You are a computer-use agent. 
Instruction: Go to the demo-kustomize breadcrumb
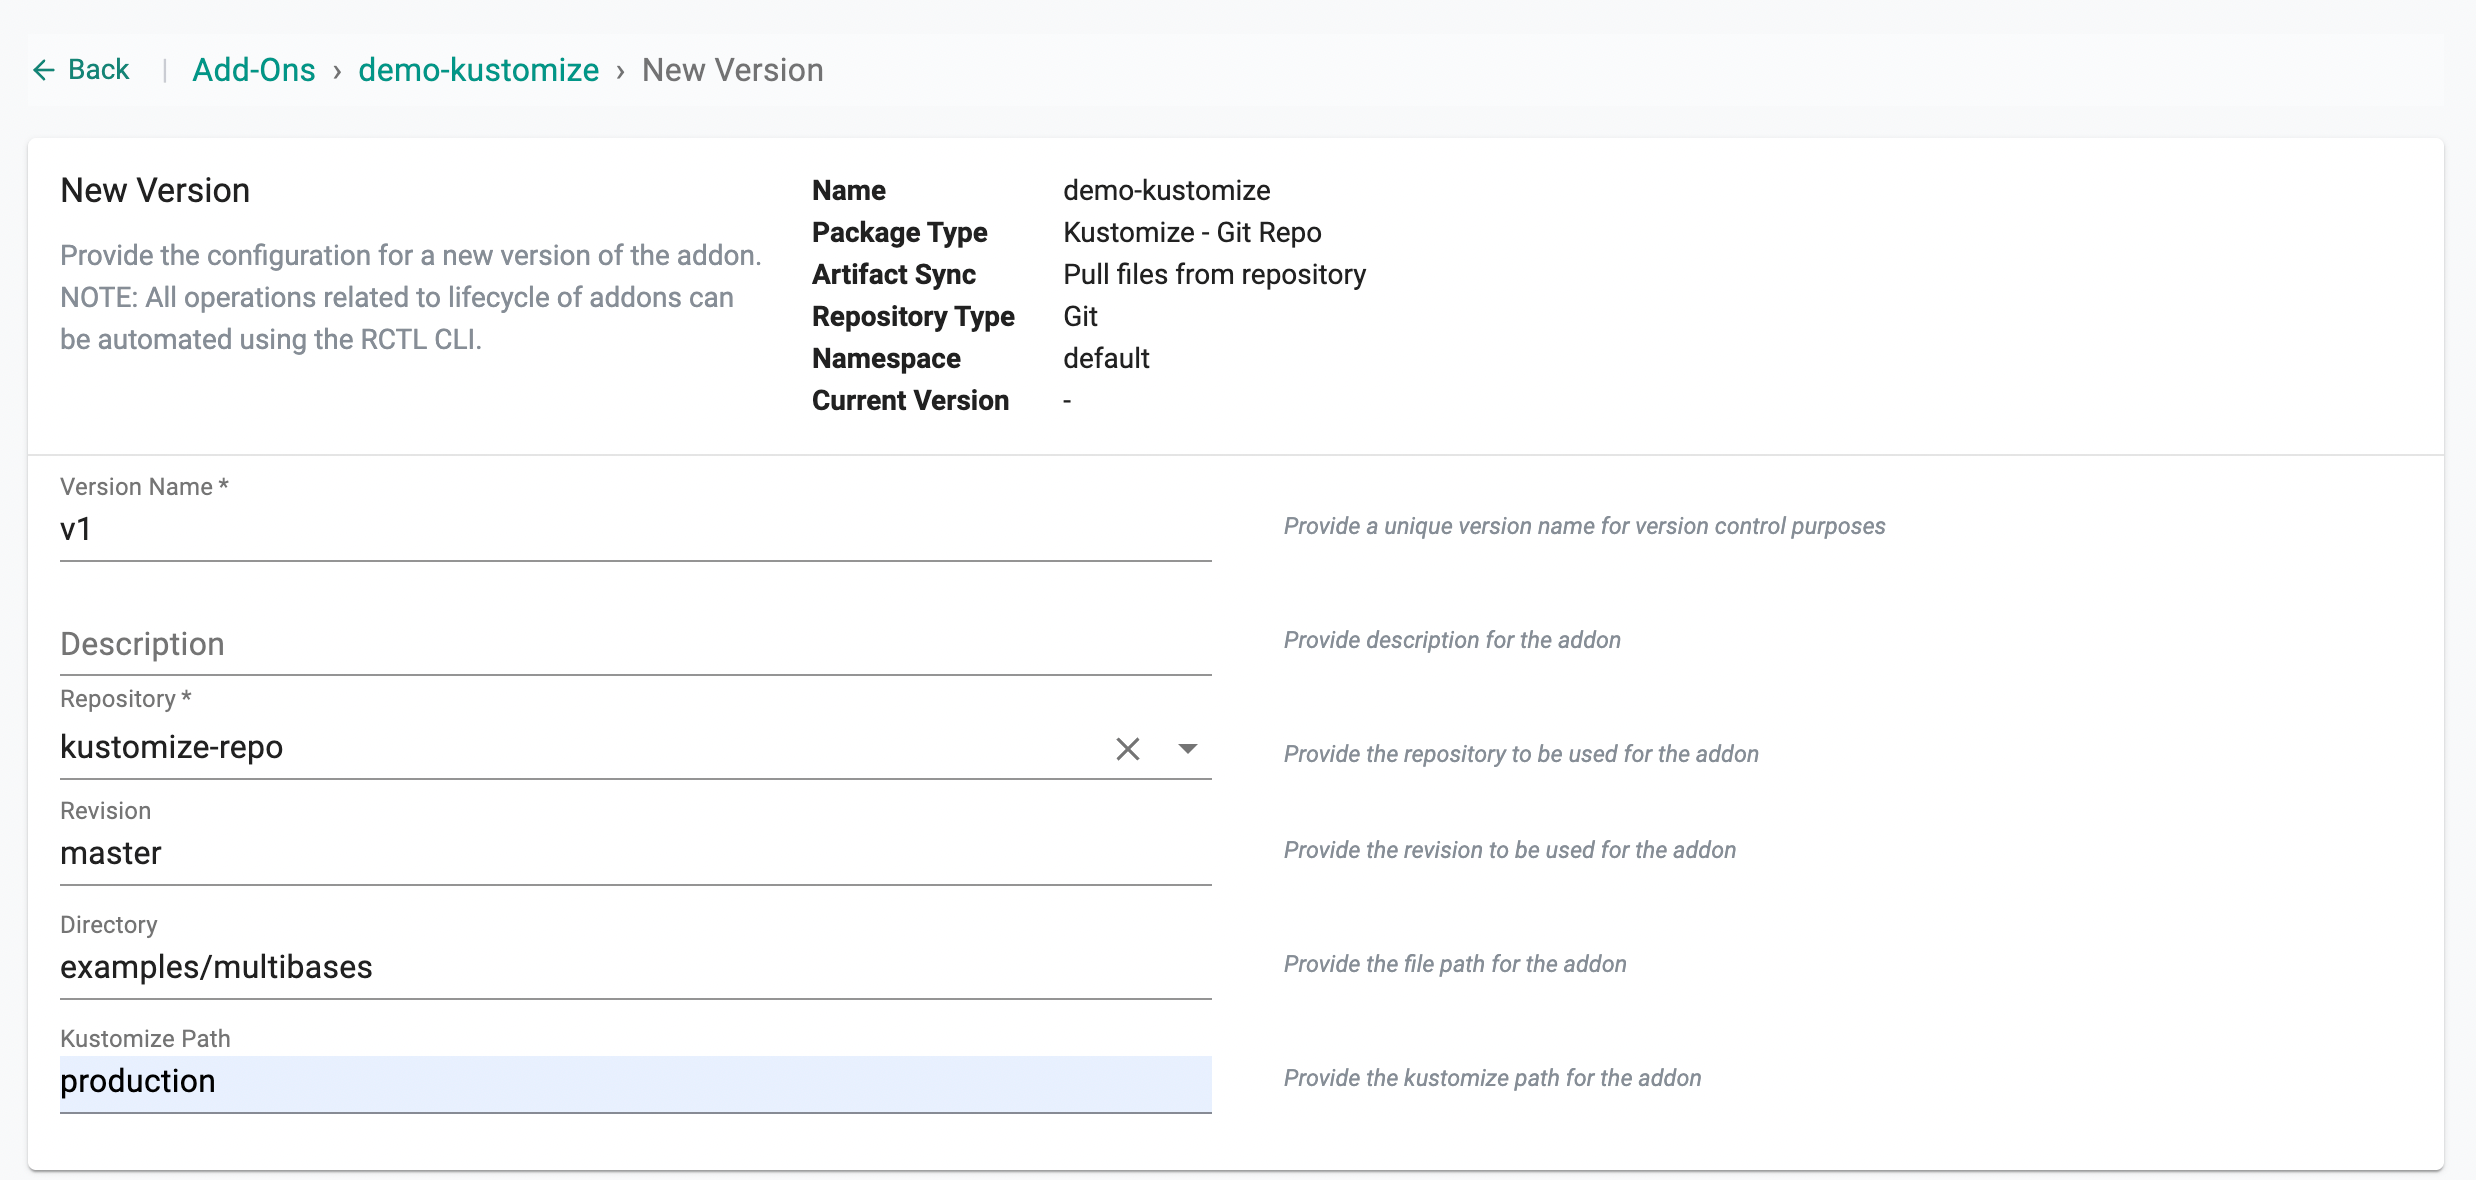pos(478,70)
